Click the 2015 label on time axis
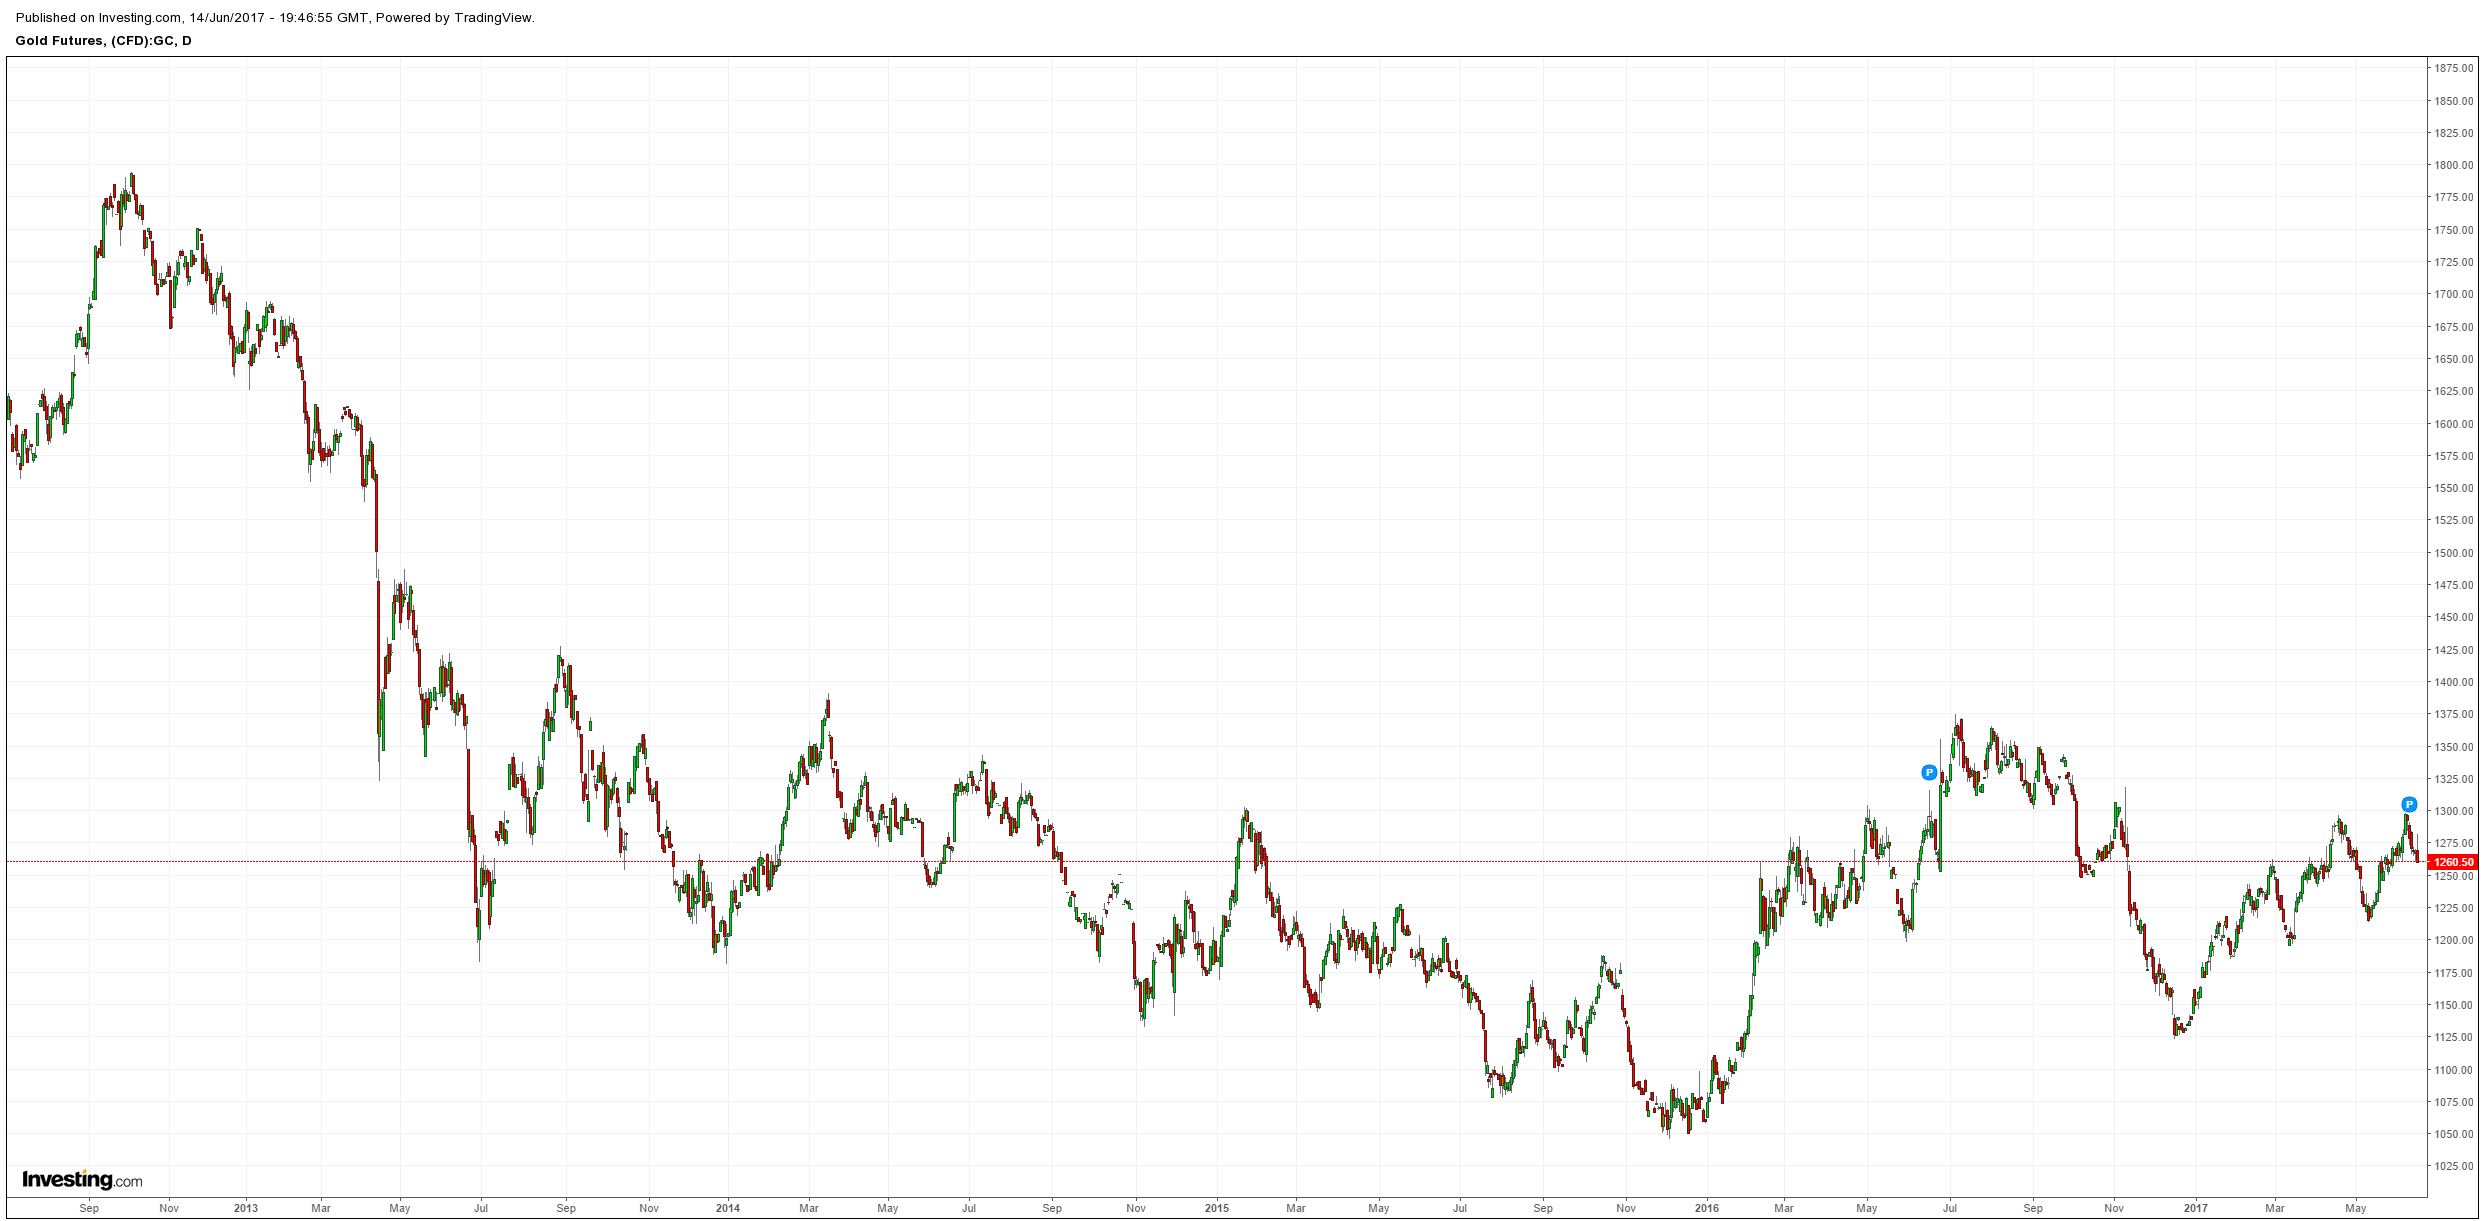This screenshot has height=1221, width=2485. [x=1216, y=1208]
